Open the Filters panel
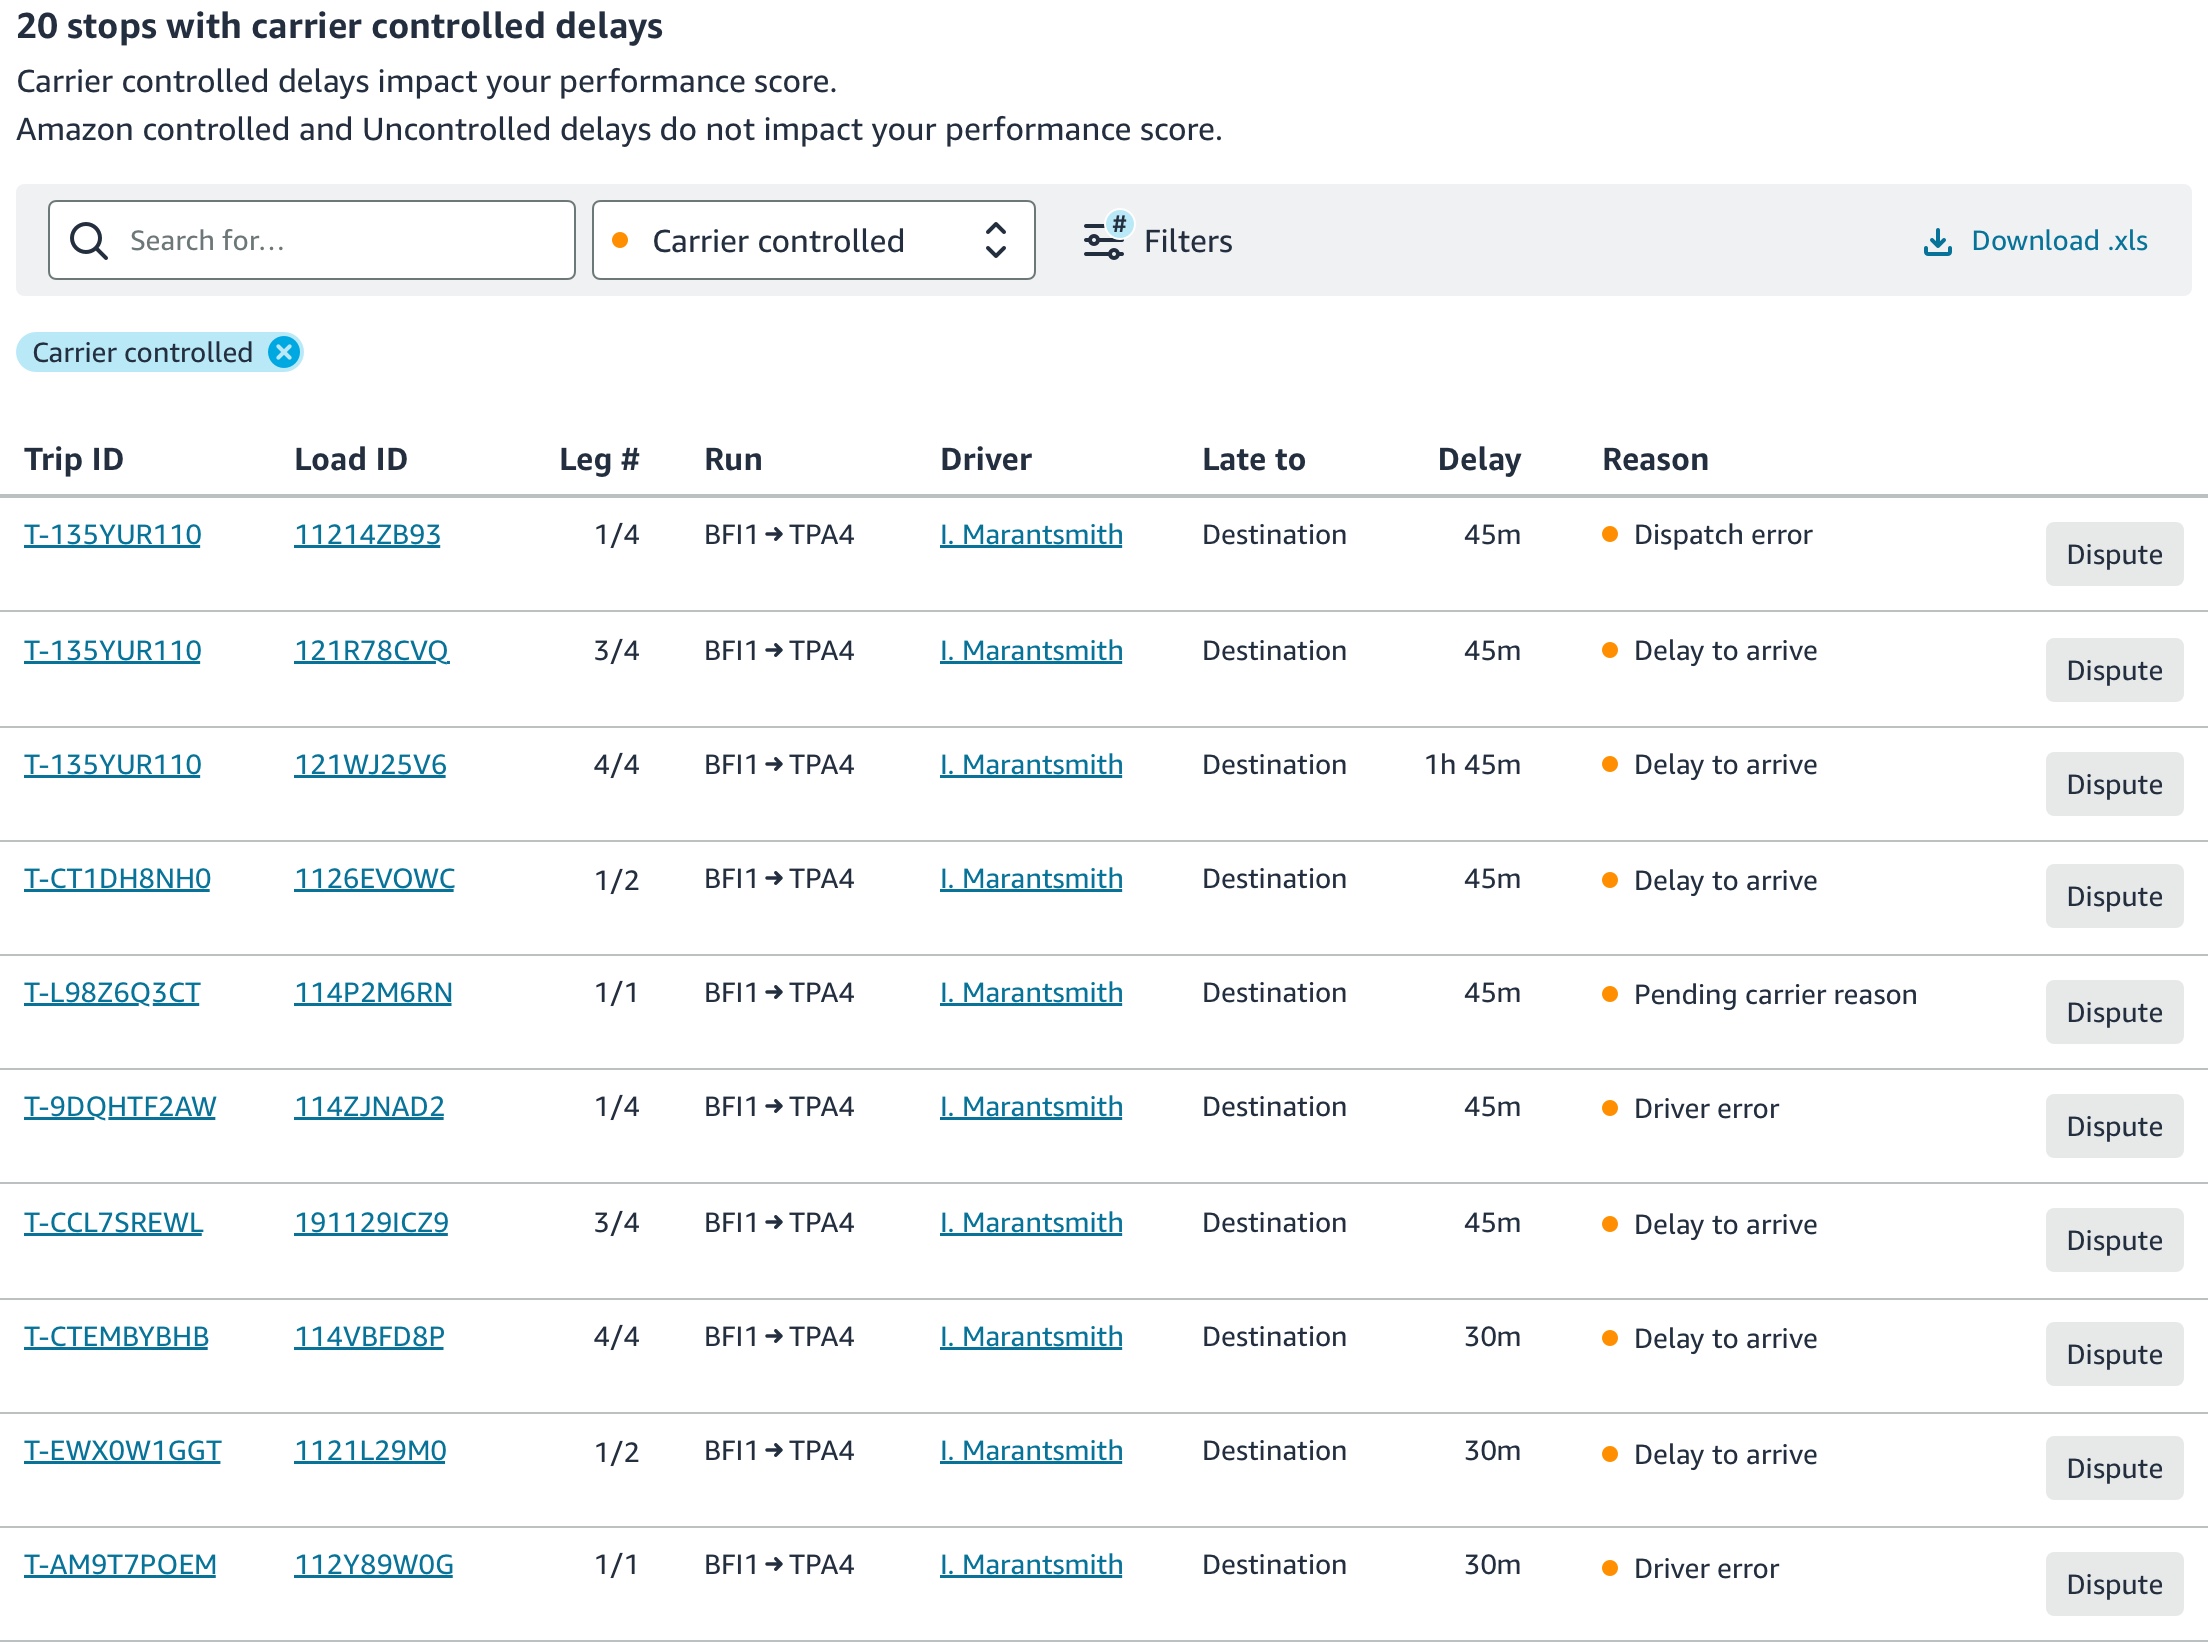The height and width of the screenshot is (1642, 2208). click(x=1187, y=241)
